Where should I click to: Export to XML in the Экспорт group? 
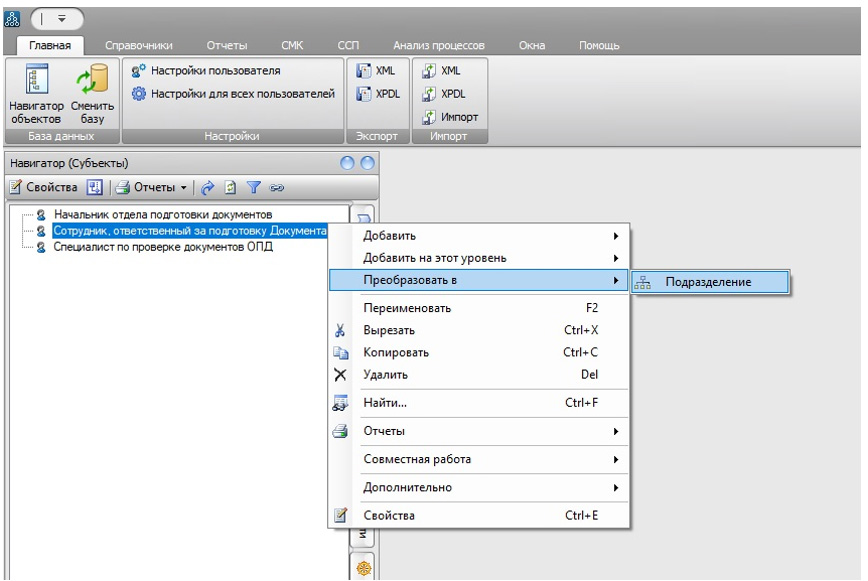[376, 71]
